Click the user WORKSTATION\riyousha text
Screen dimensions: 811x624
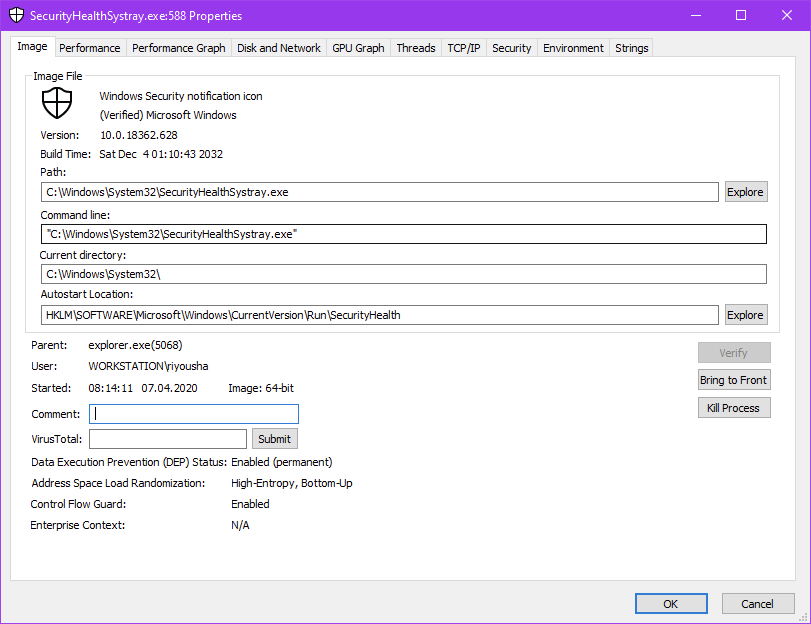pyautogui.click(x=148, y=366)
